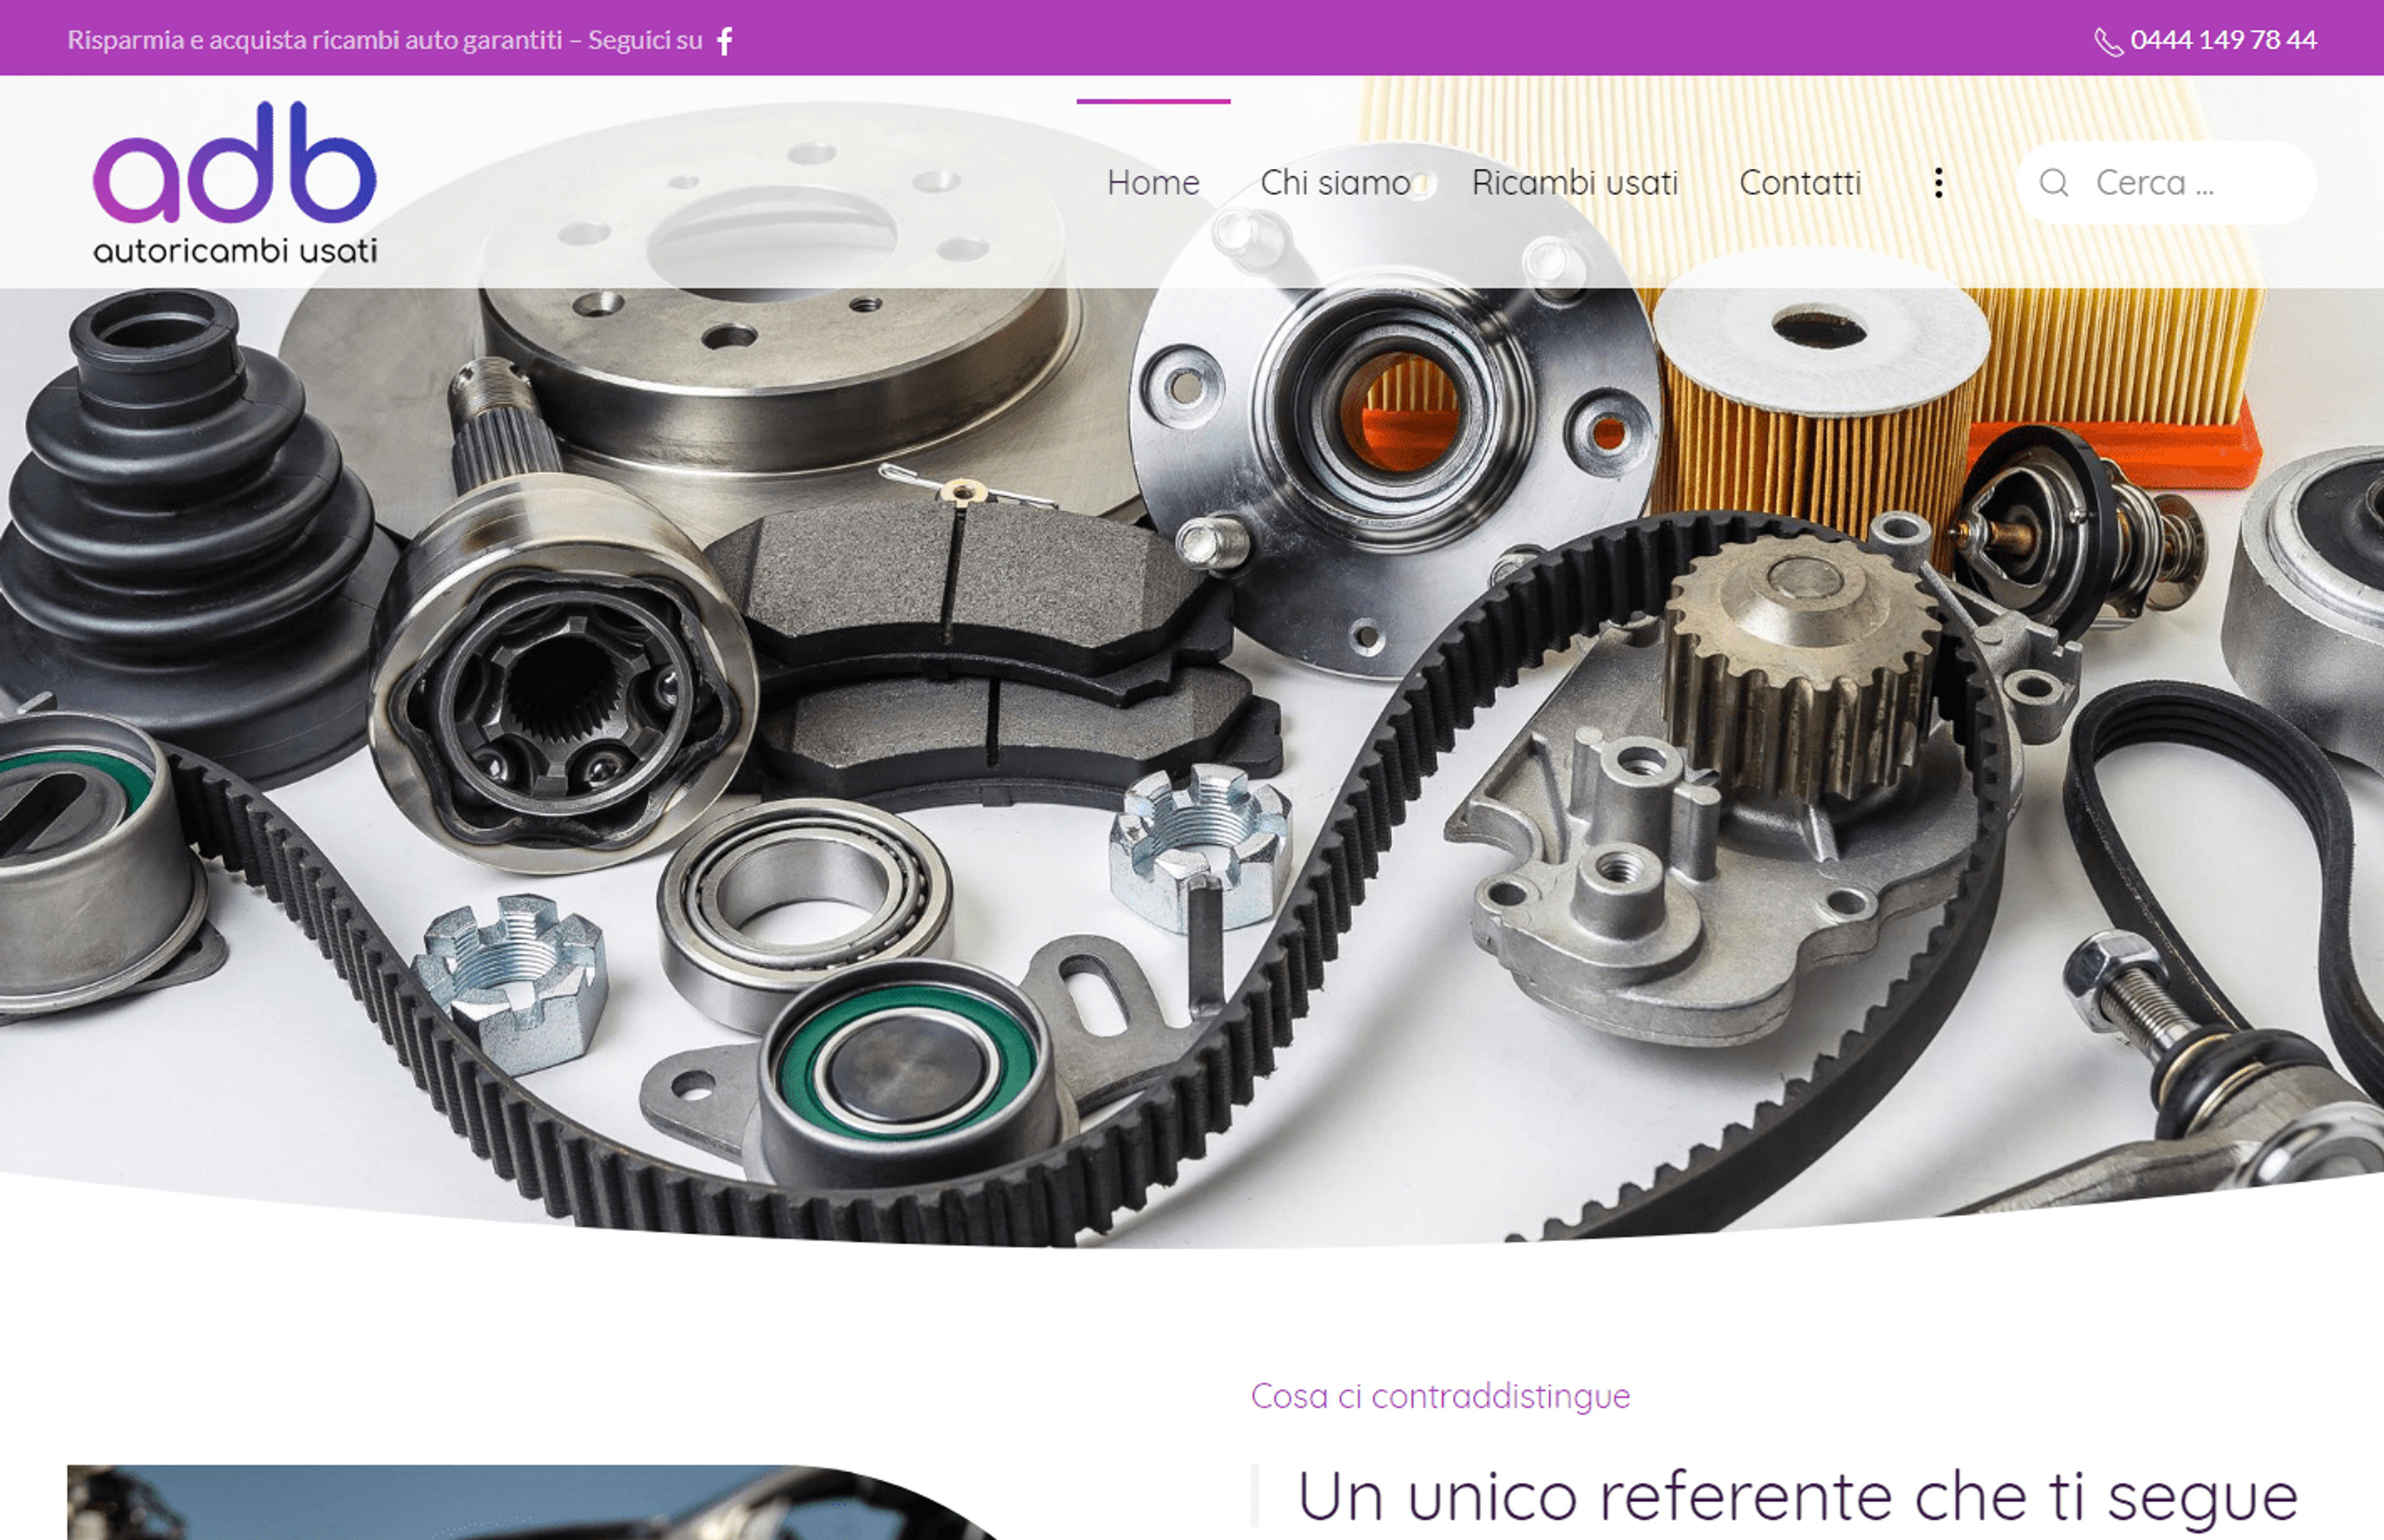Click the 'autoricambi usati' logo tagline
The image size is (2384, 1540).
235,250
